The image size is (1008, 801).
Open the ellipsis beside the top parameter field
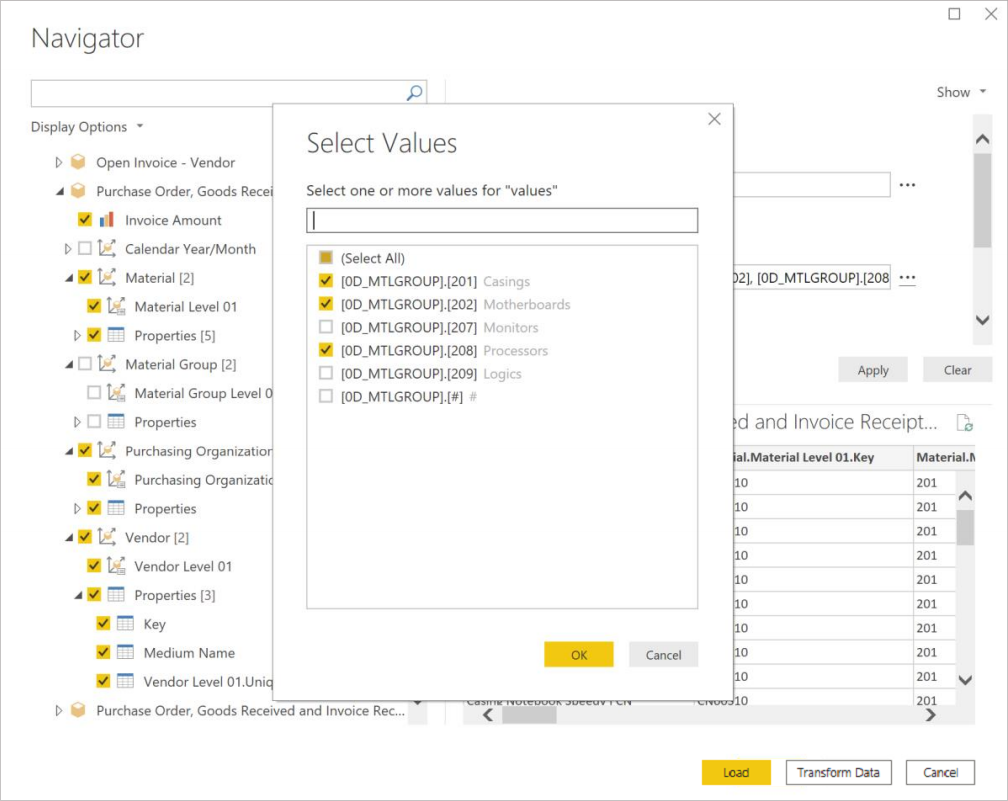click(x=907, y=185)
